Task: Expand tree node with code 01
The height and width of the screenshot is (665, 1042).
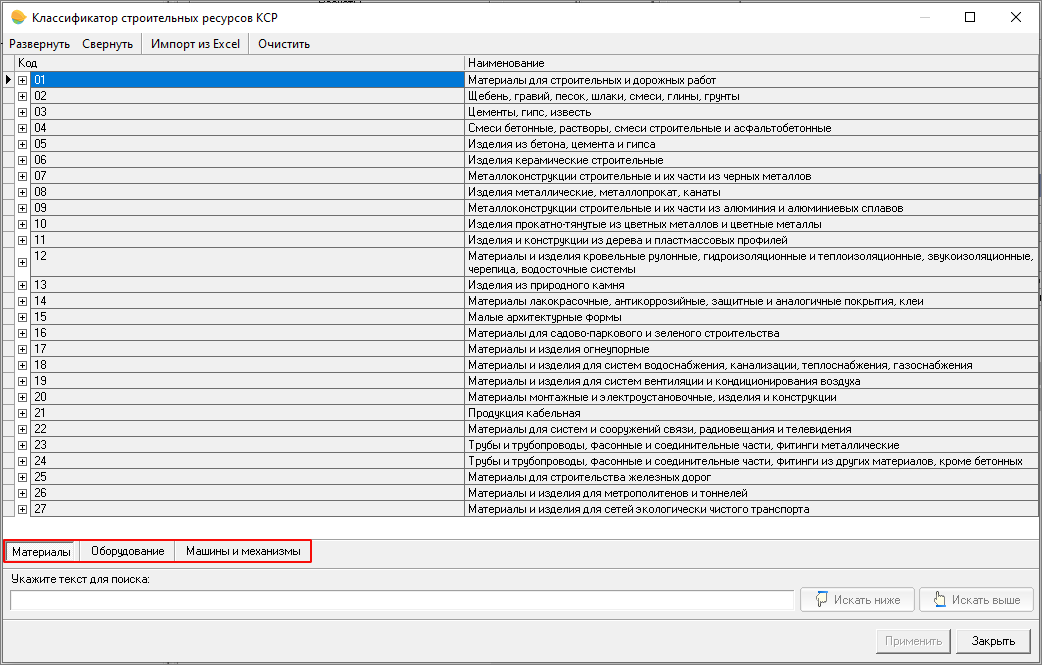Action: tap(23, 80)
